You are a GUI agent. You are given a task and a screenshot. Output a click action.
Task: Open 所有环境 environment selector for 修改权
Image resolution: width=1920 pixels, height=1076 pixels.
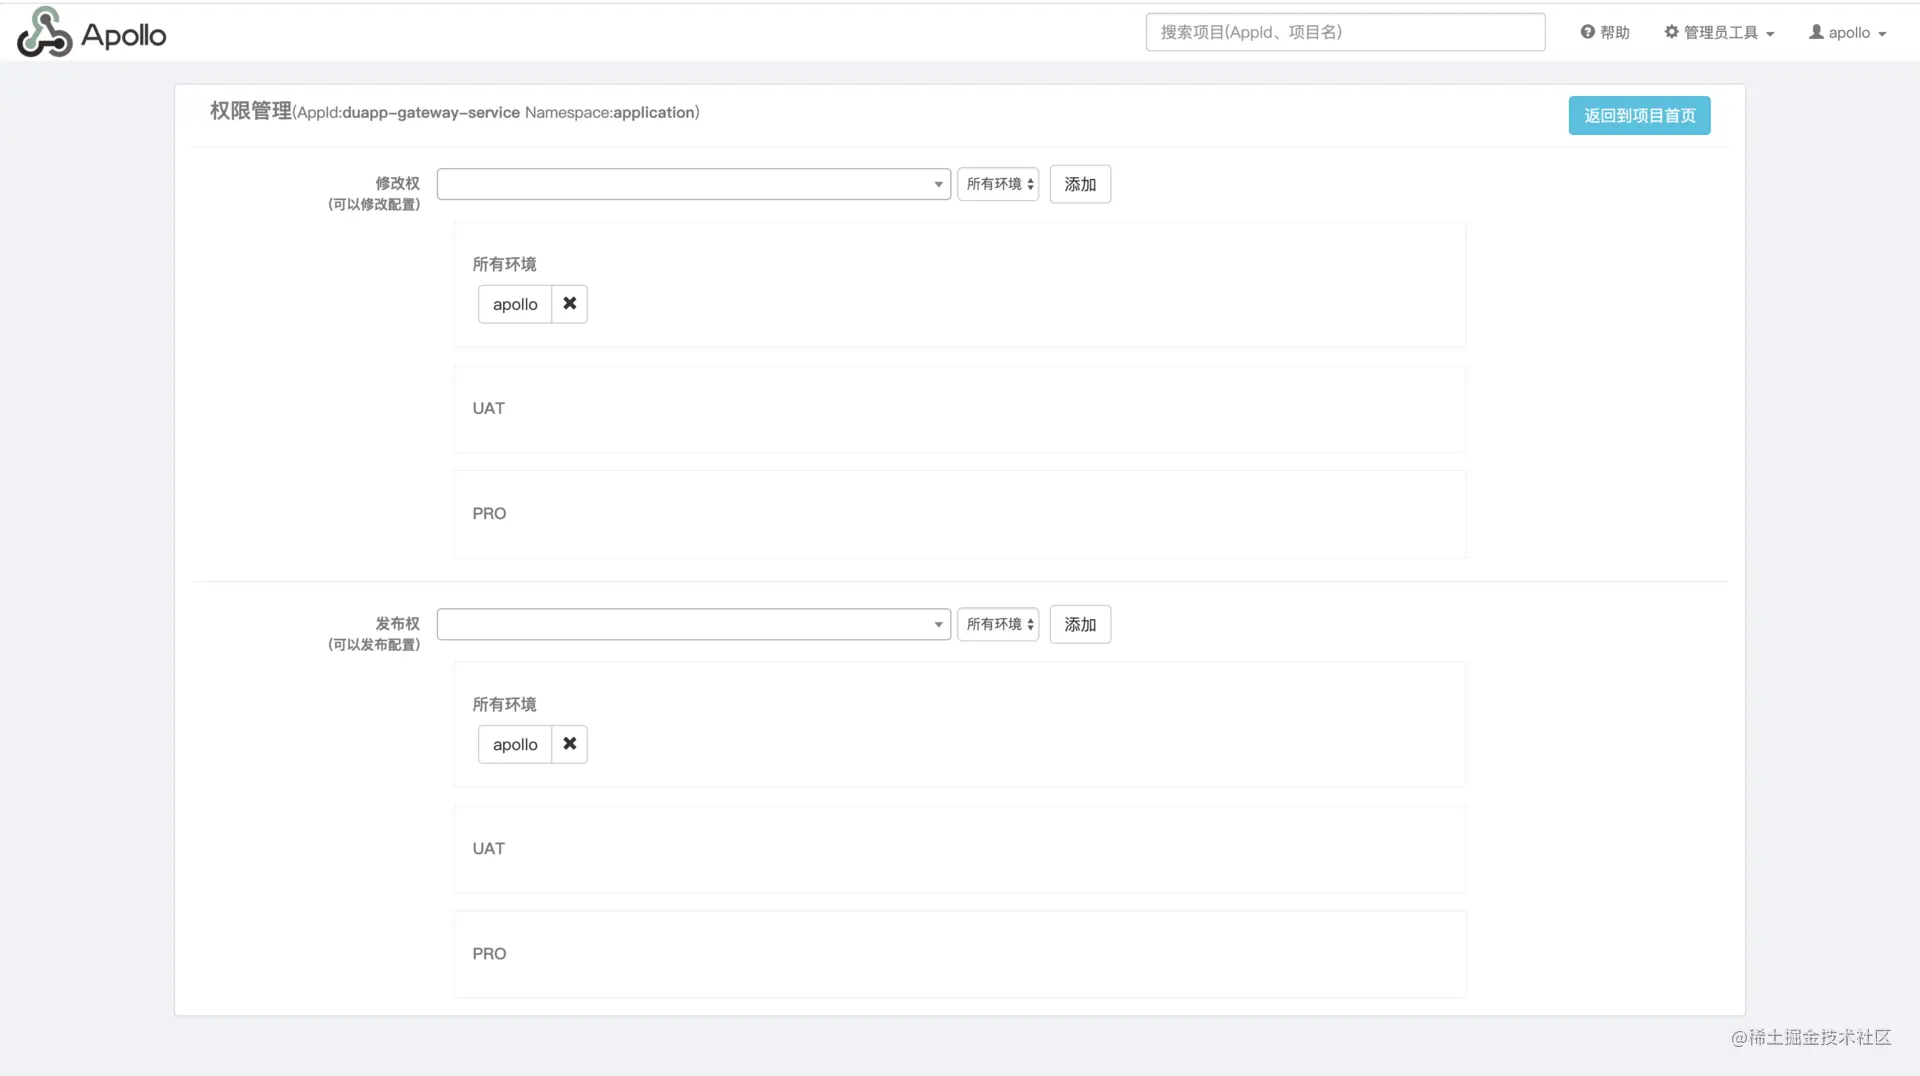coord(998,184)
